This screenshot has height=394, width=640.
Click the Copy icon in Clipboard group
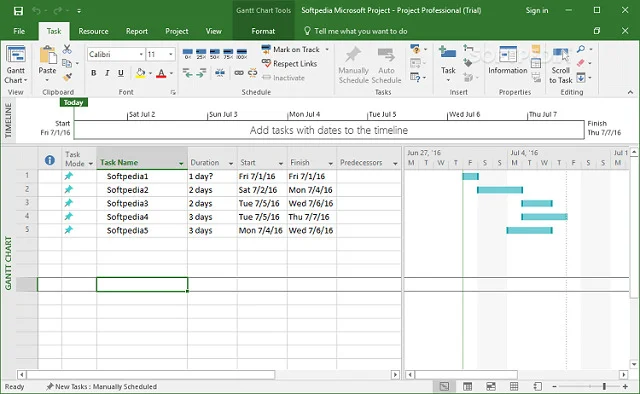tap(67, 63)
